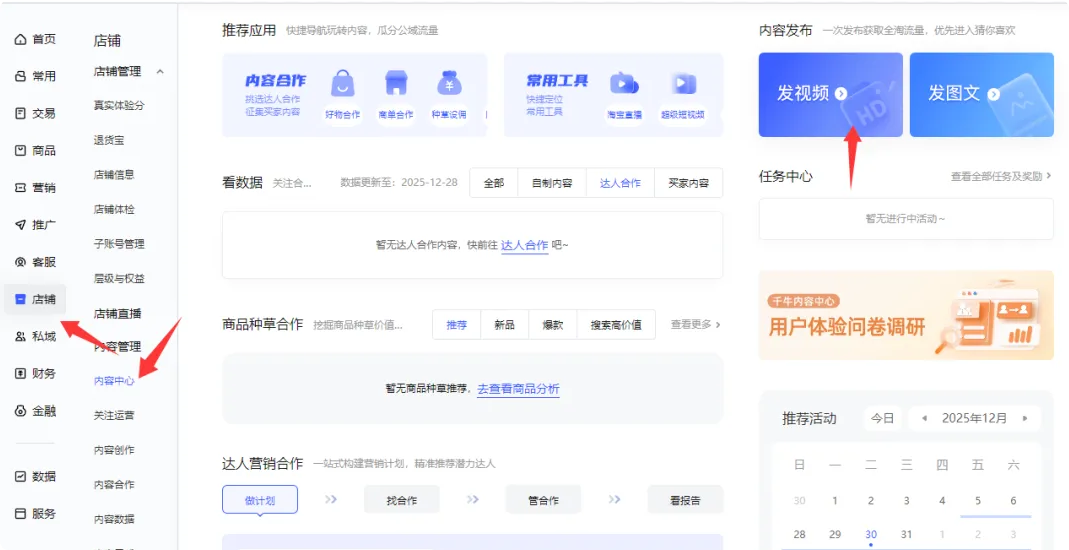Viewport: 1069px width, 550px height.
Task: Open 种草设佣 money bag icon
Action: point(449,83)
